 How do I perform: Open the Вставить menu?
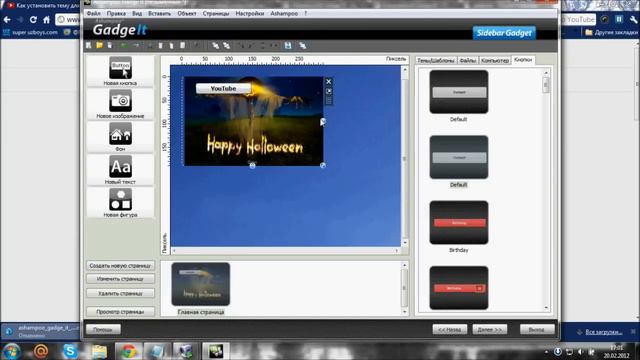point(159,13)
